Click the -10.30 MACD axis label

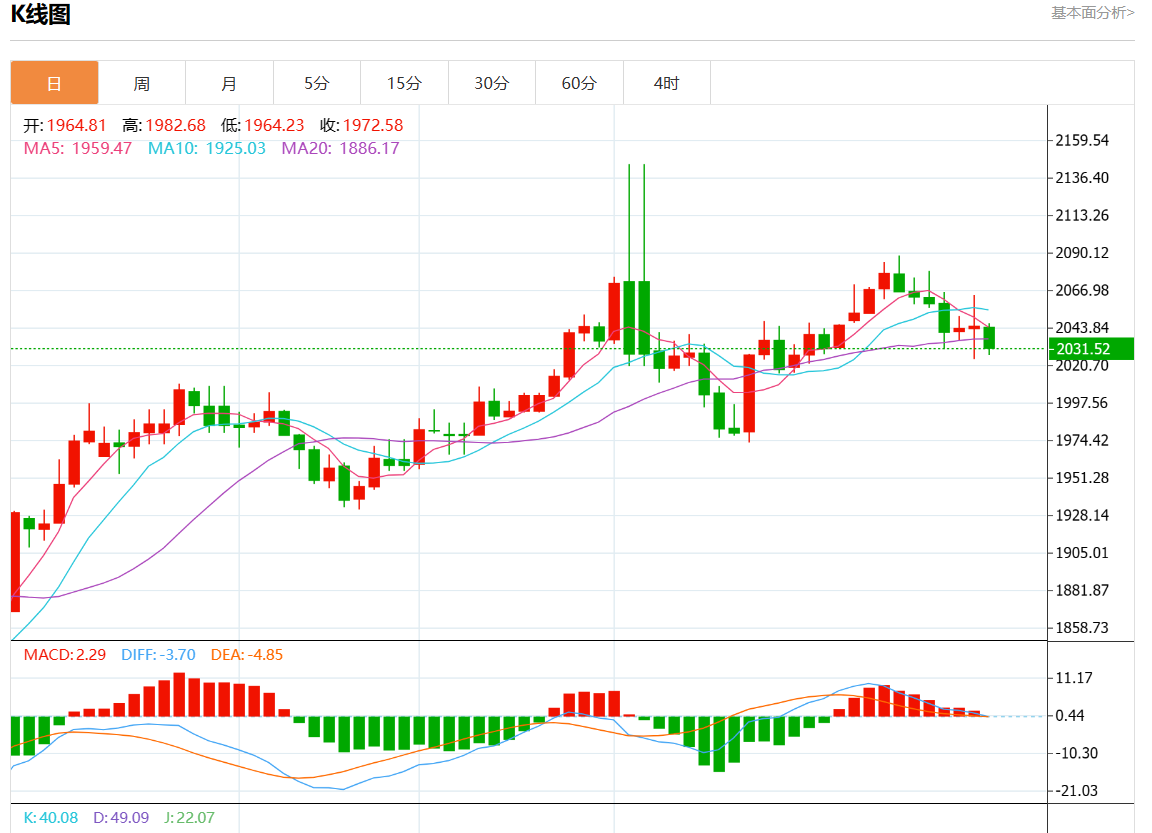[1076, 753]
